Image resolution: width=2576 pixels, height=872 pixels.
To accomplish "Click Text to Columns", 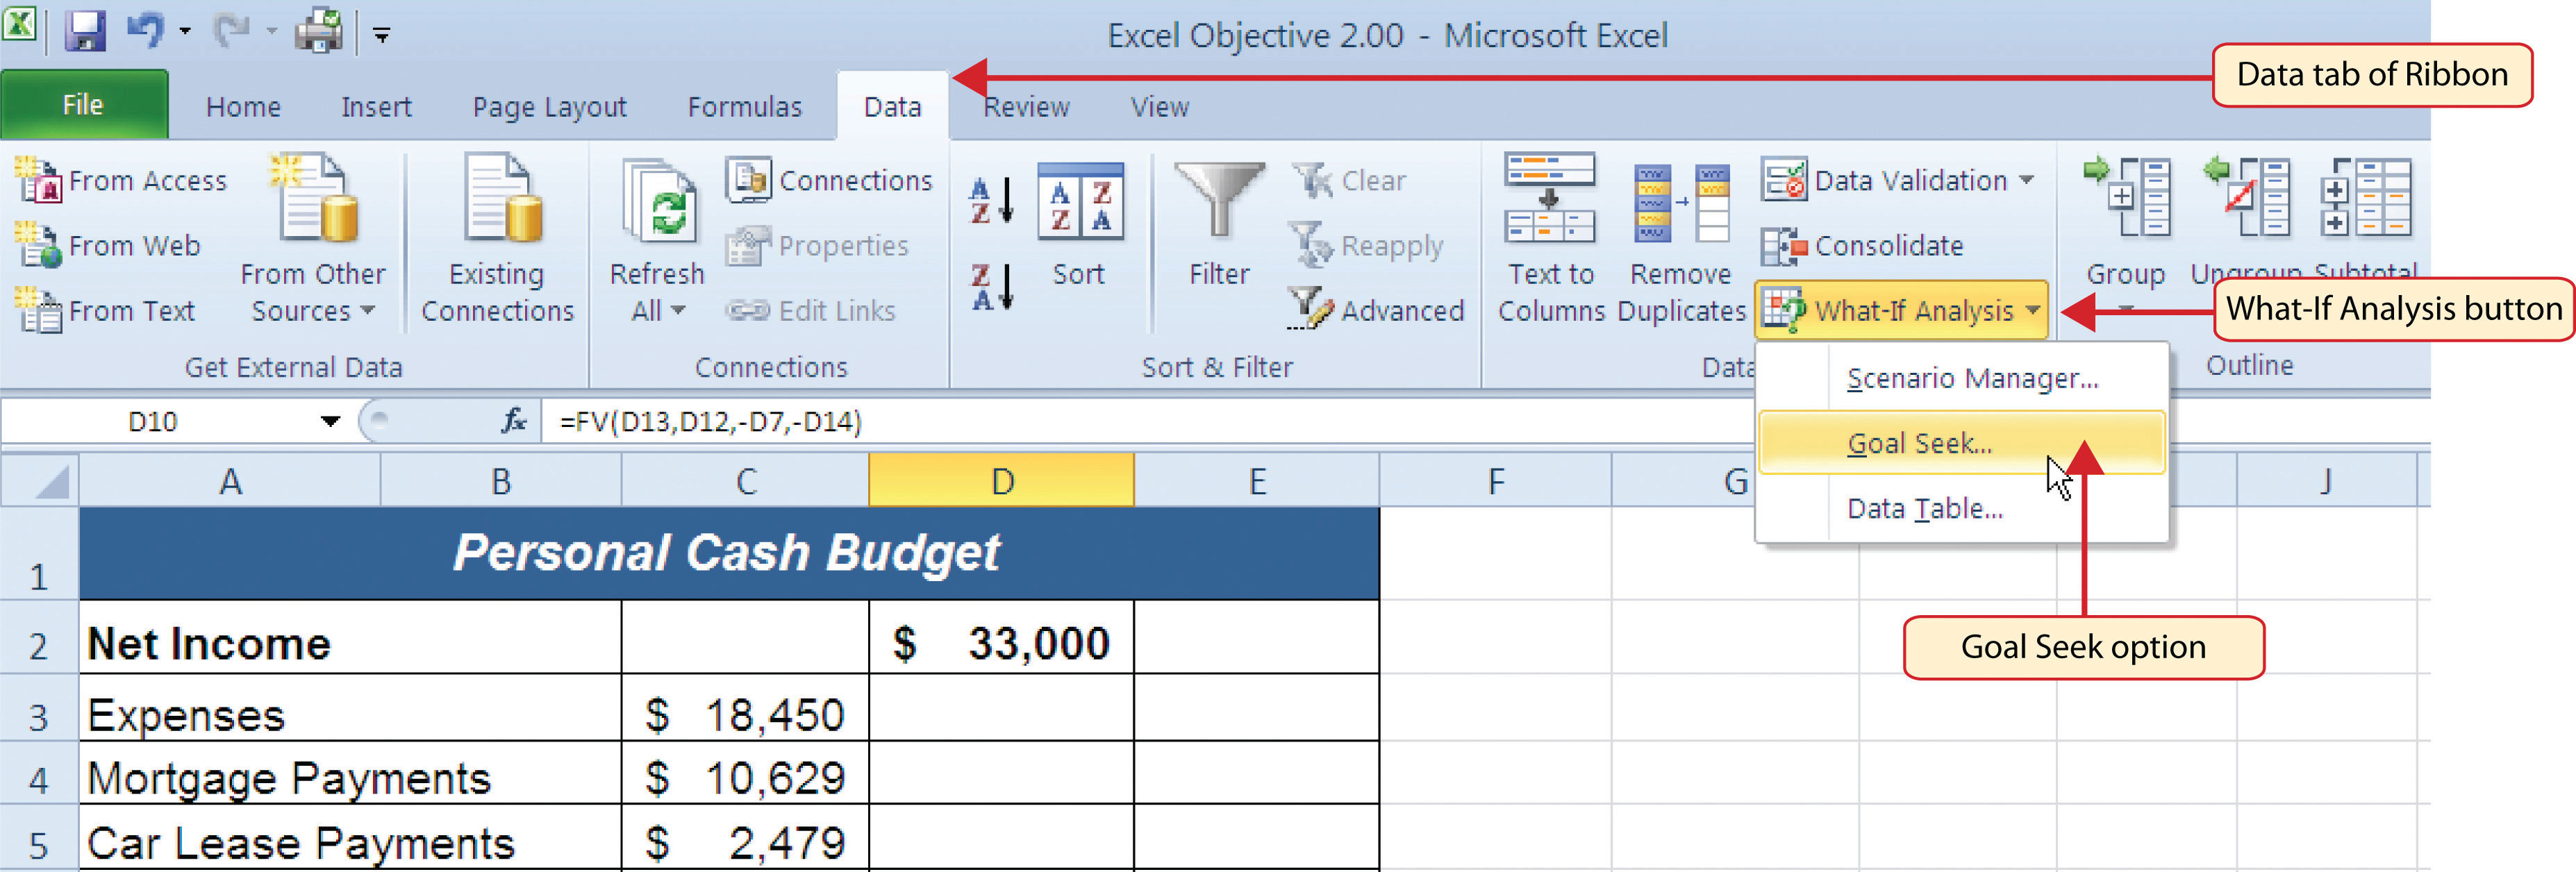I will click(1551, 240).
